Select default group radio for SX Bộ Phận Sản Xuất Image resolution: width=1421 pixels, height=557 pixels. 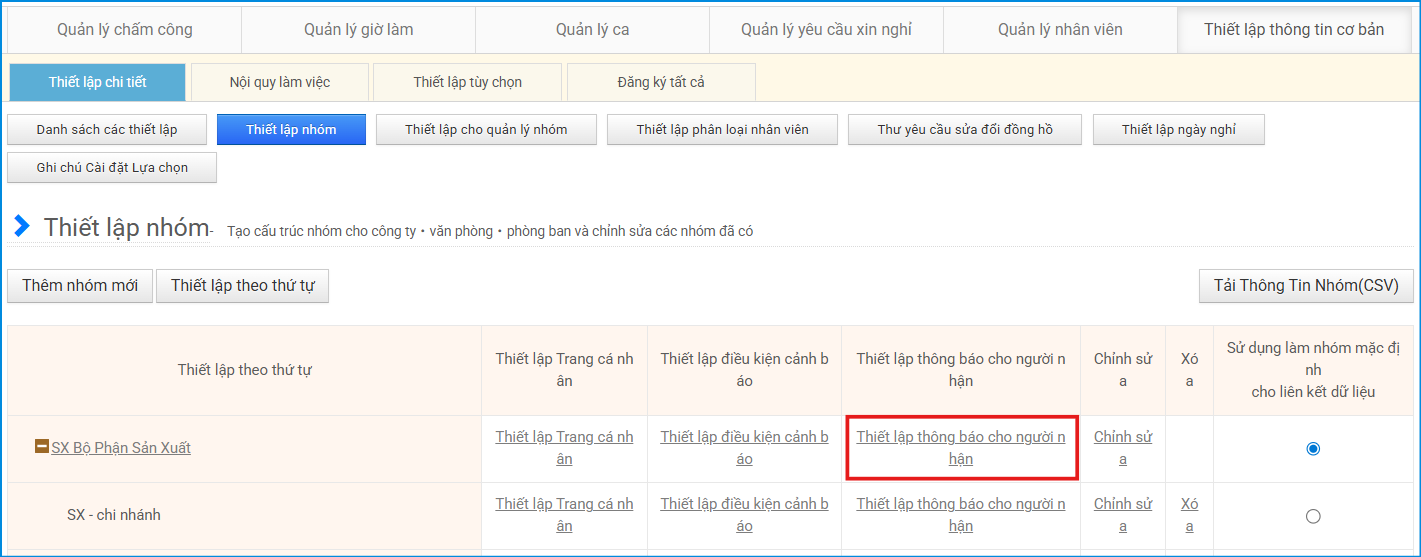[1312, 449]
